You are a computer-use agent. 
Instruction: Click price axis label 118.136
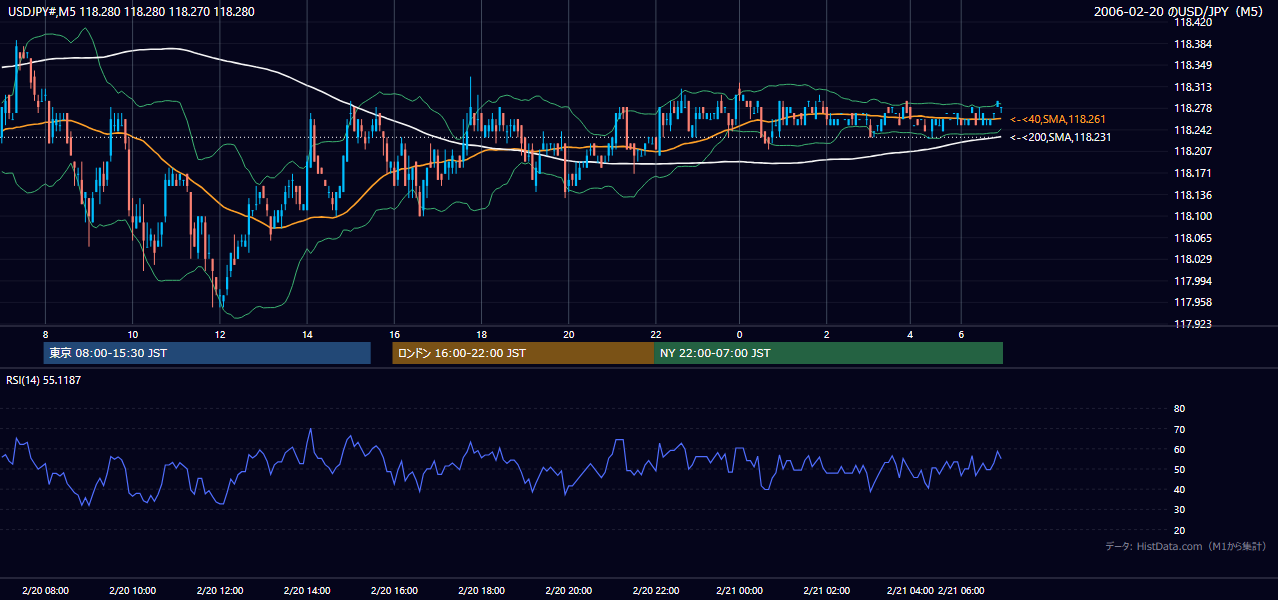(x=1193, y=195)
